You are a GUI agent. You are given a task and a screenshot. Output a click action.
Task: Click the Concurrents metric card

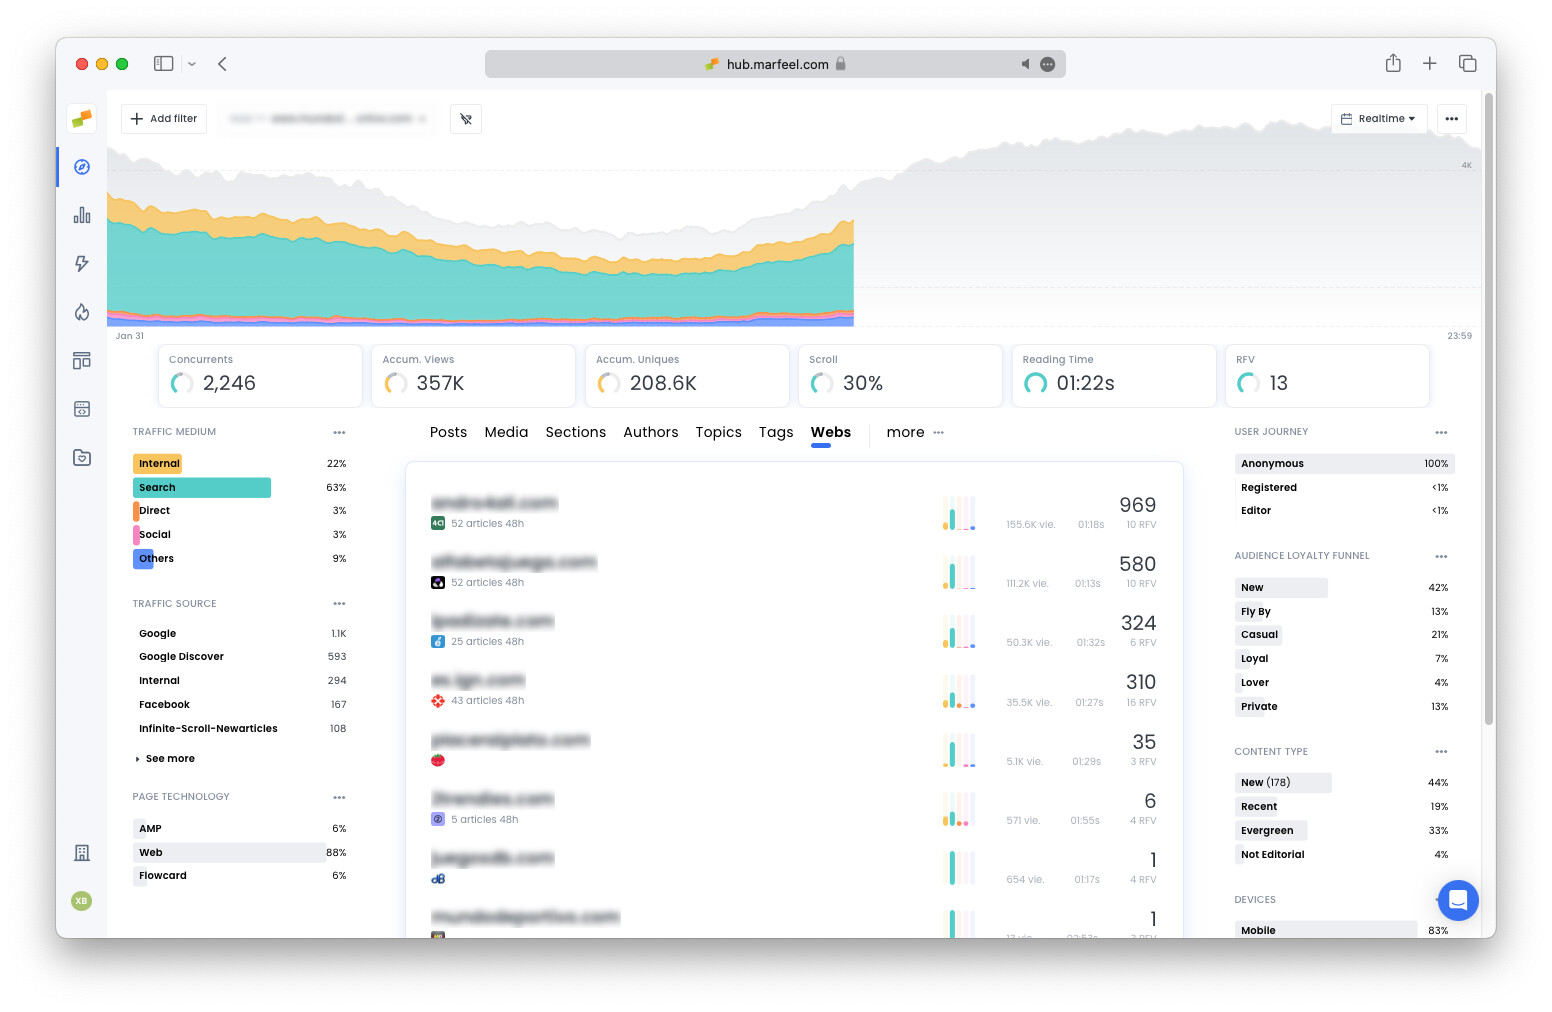point(260,376)
